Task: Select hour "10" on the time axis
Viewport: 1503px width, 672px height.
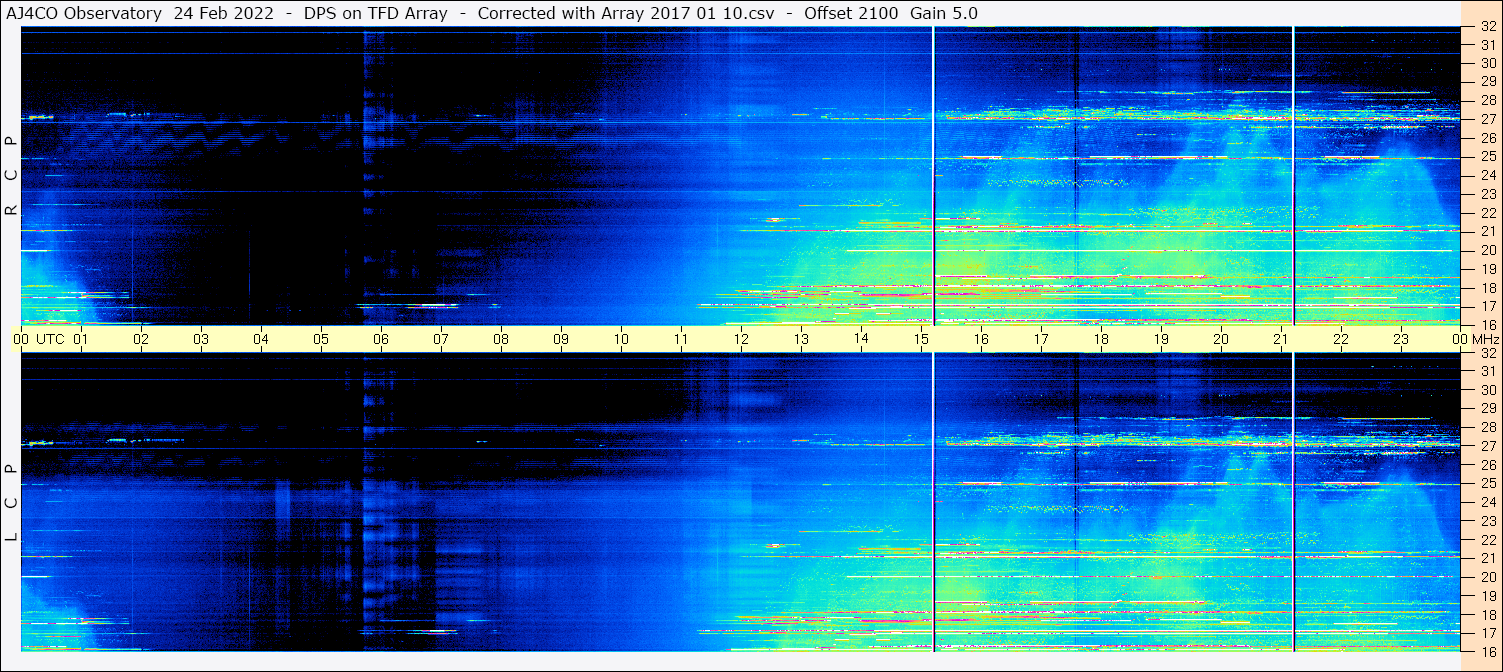Action: (x=621, y=339)
